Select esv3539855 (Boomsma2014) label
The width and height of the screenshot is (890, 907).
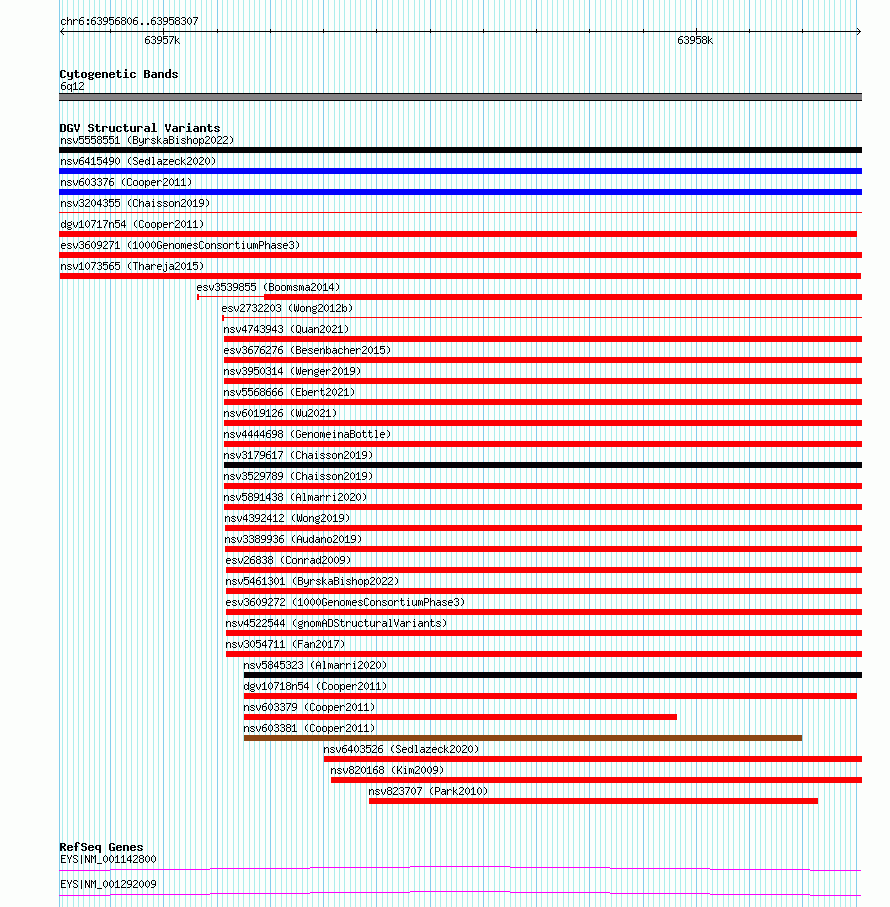point(268,287)
